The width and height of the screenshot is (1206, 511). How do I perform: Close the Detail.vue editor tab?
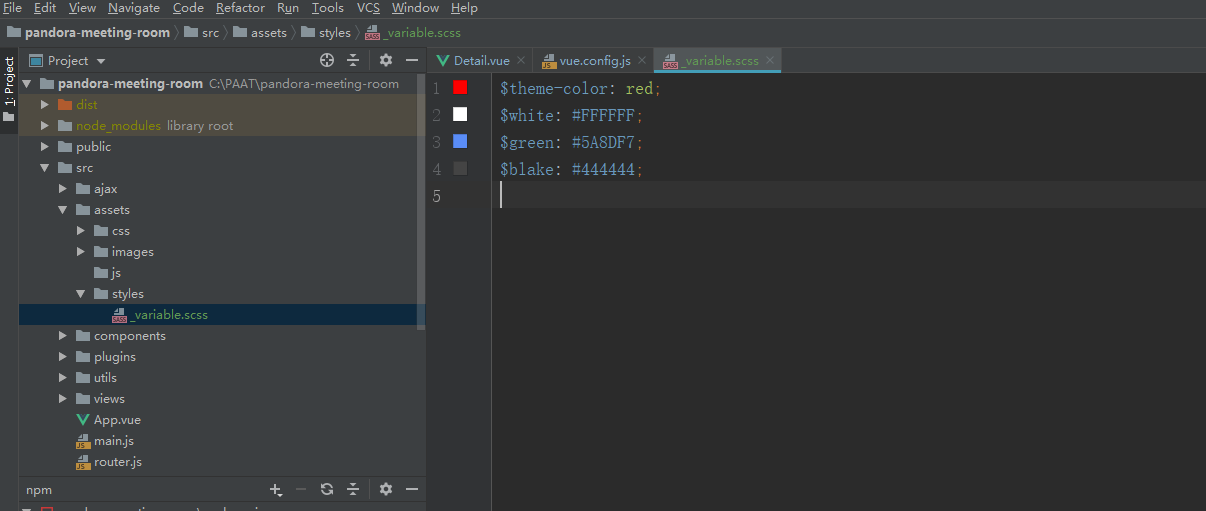tap(521, 61)
